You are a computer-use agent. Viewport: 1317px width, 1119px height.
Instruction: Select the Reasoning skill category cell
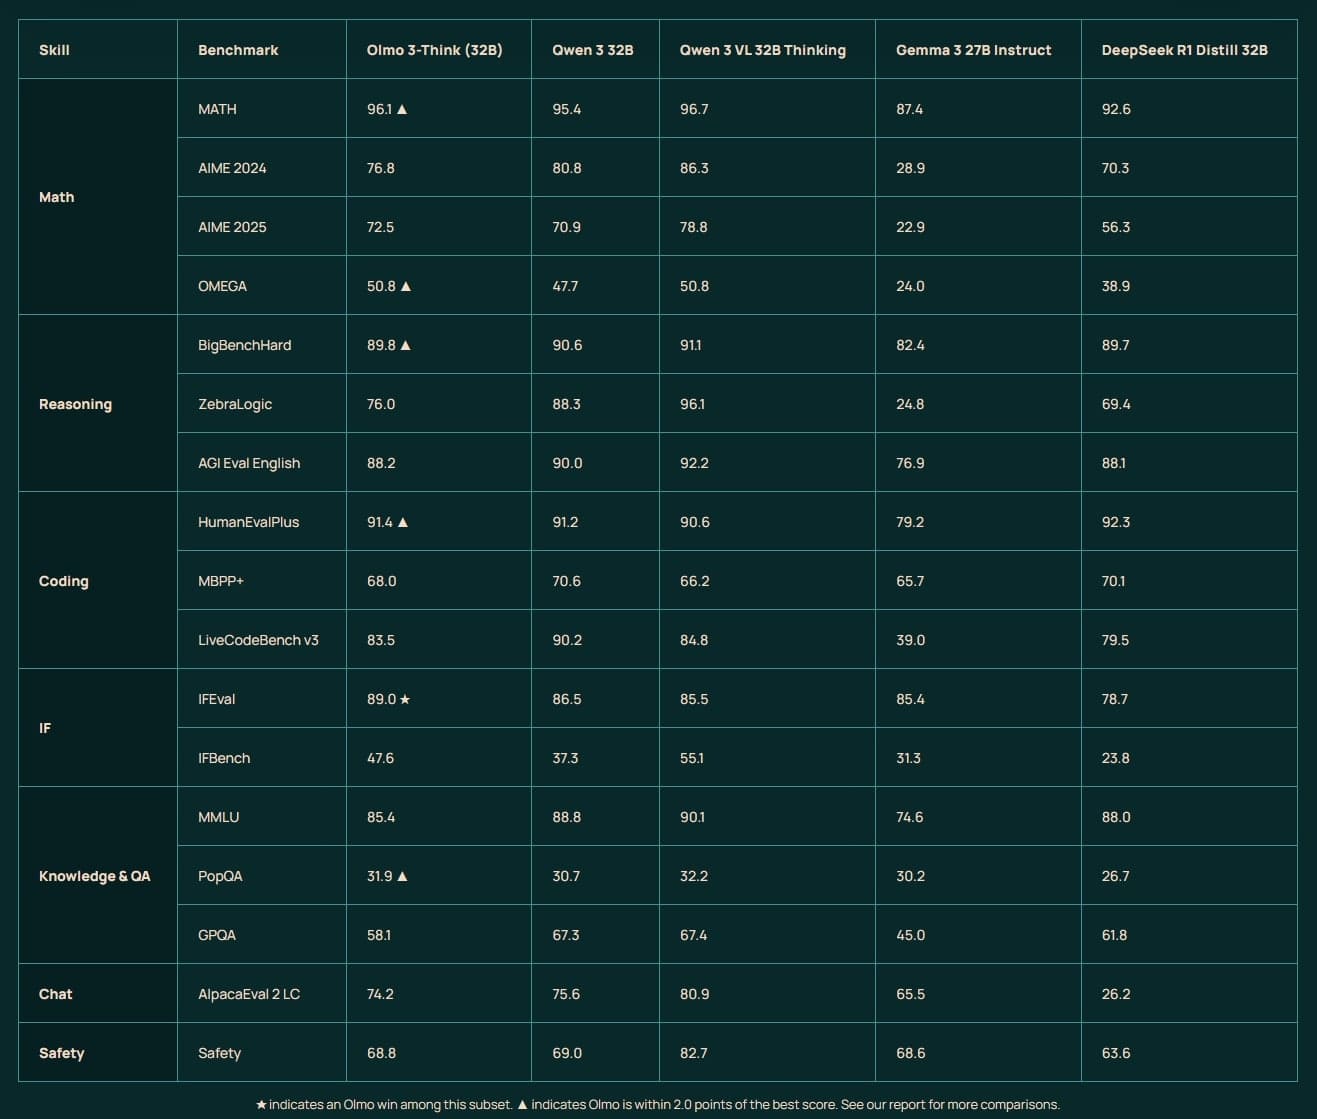75,404
